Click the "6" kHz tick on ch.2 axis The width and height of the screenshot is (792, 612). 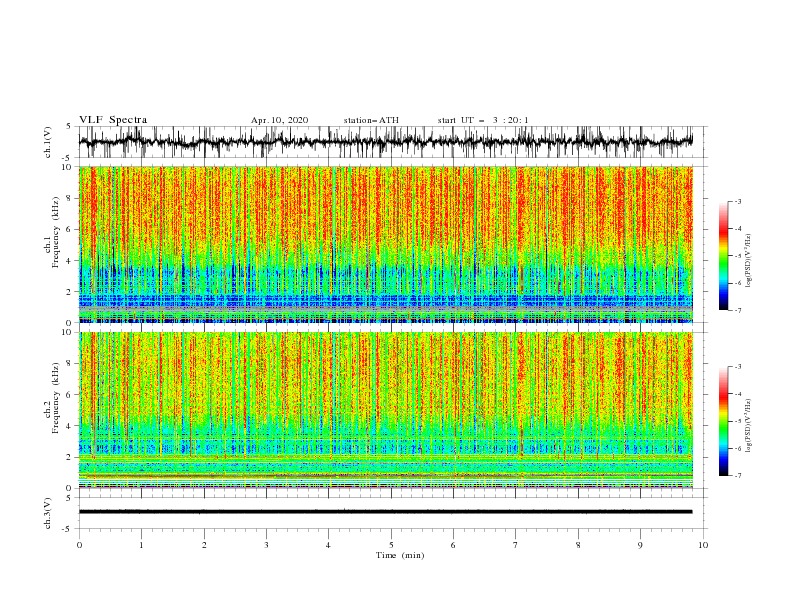[x=70, y=395]
